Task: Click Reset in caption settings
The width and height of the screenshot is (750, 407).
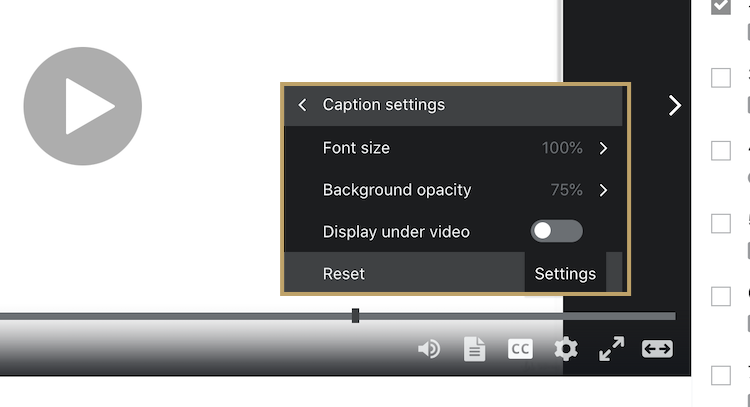Action: tap(344, 273)
